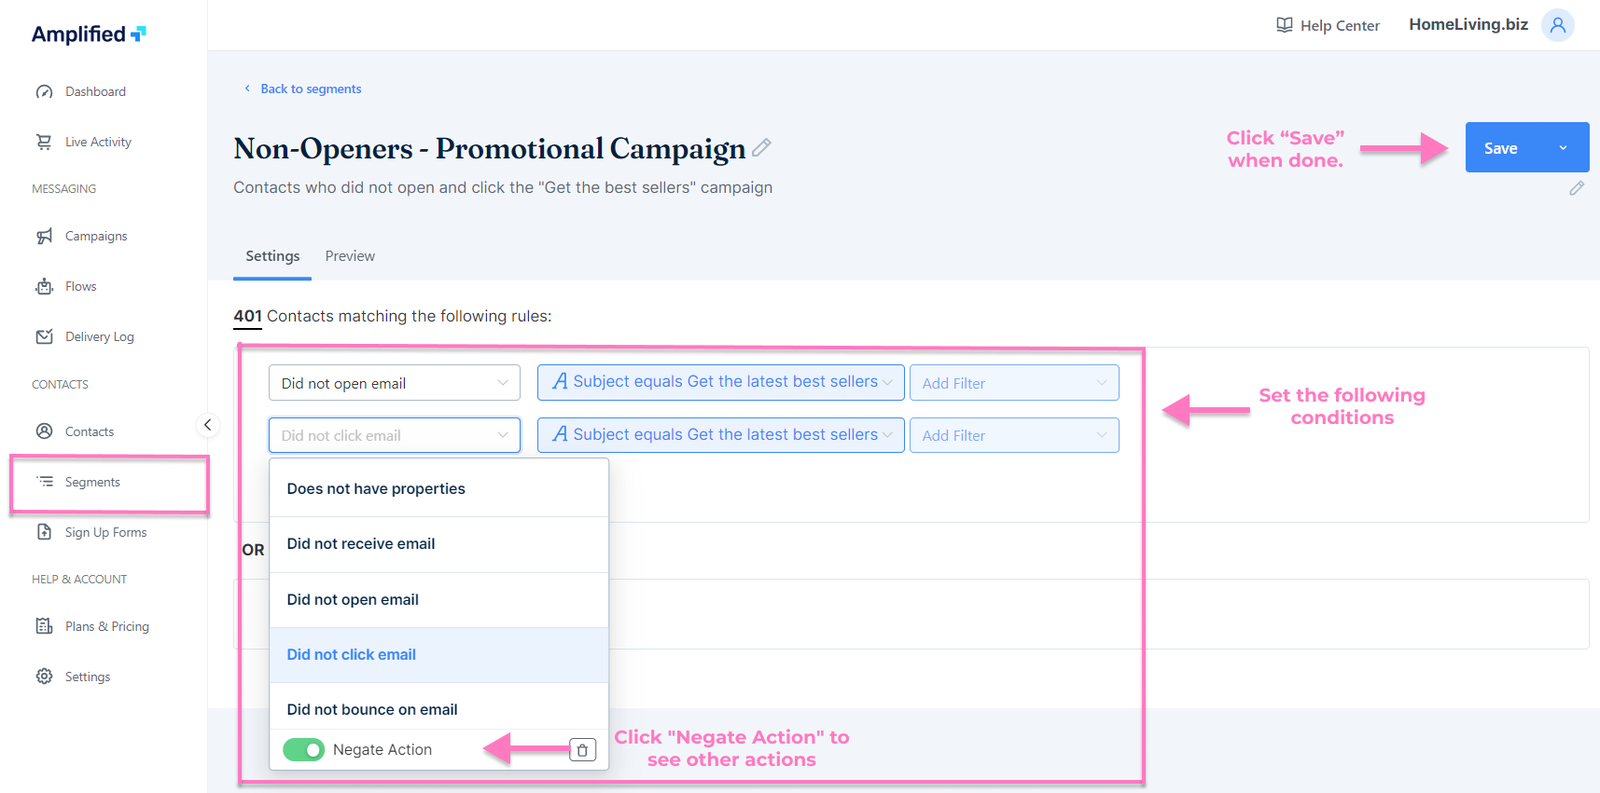The width and height of the screenshot is (1600, 793).
Task: Open Live Activity cart icon
Action: [x=44, y=142]
